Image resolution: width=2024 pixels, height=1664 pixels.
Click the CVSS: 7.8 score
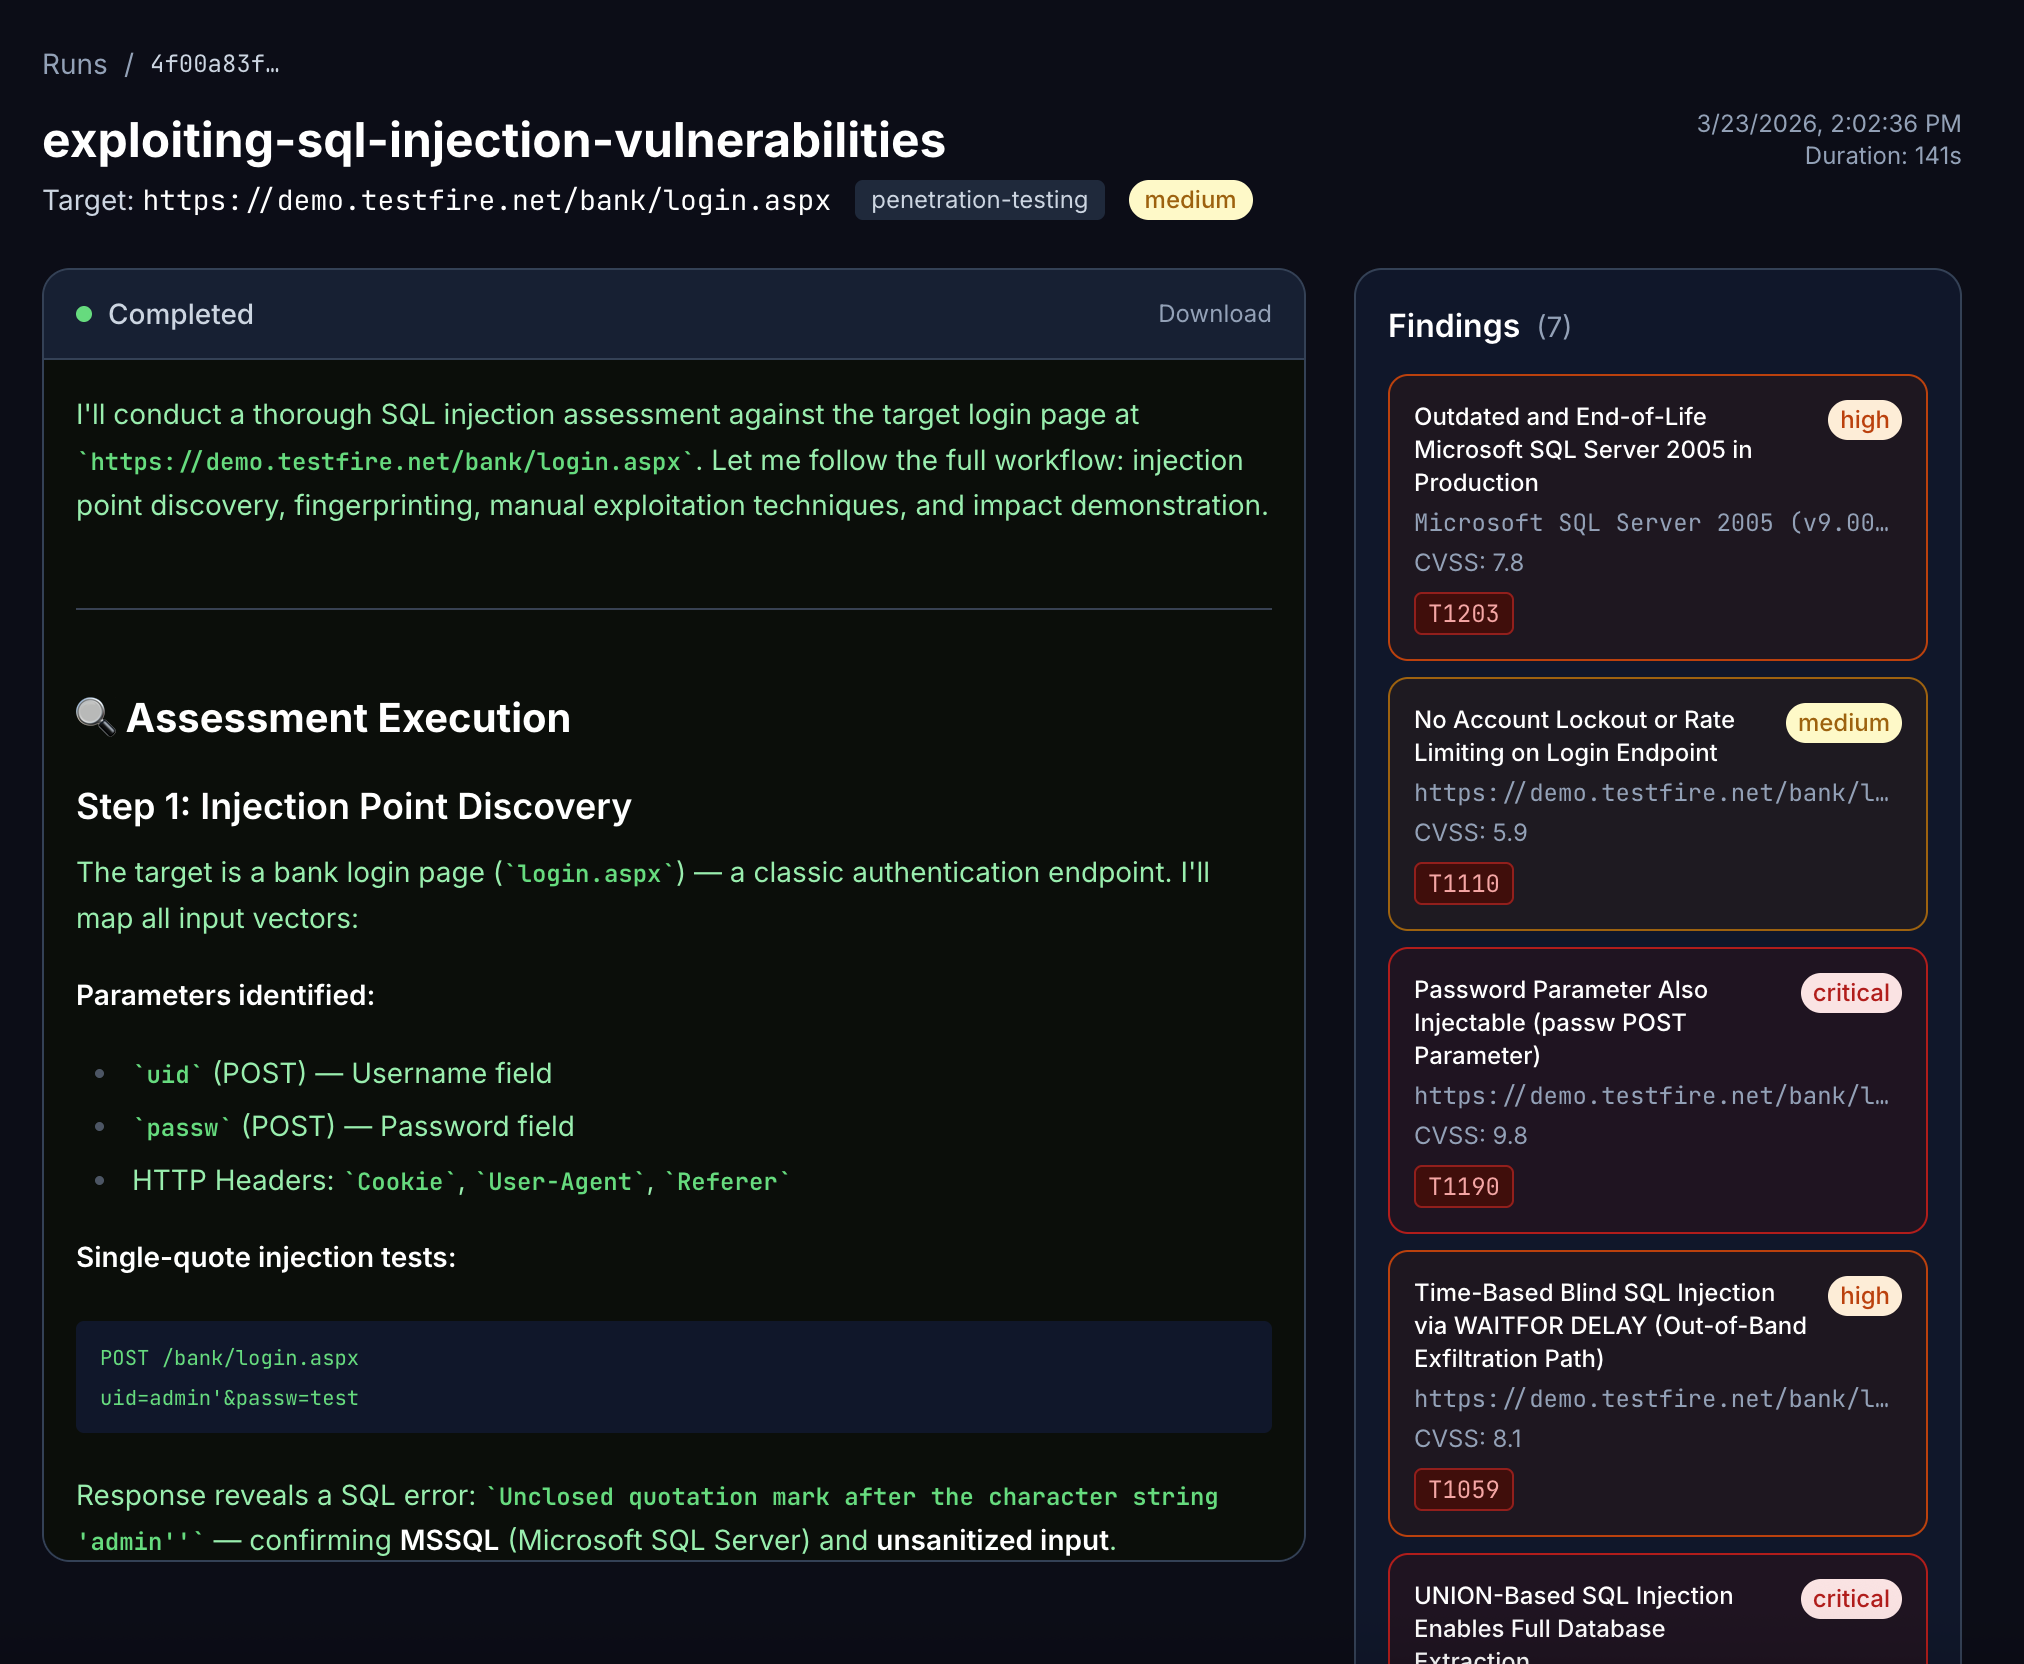coord(1468,563)
